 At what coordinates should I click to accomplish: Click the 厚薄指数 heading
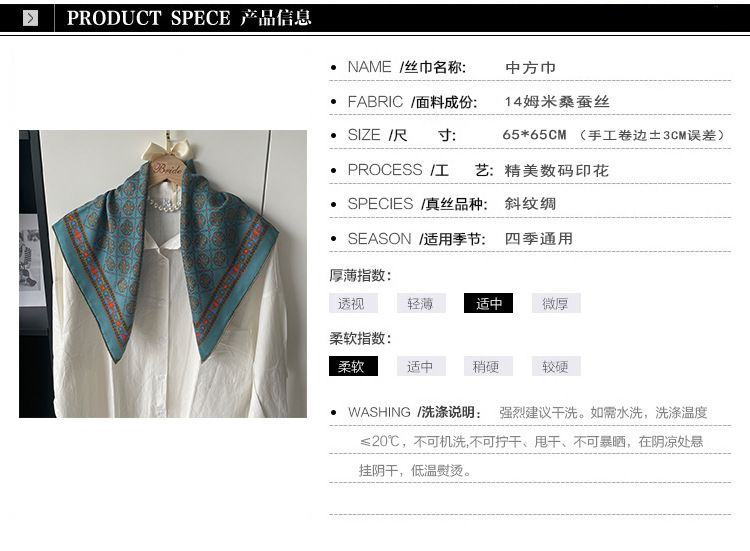tap(360, 275)
